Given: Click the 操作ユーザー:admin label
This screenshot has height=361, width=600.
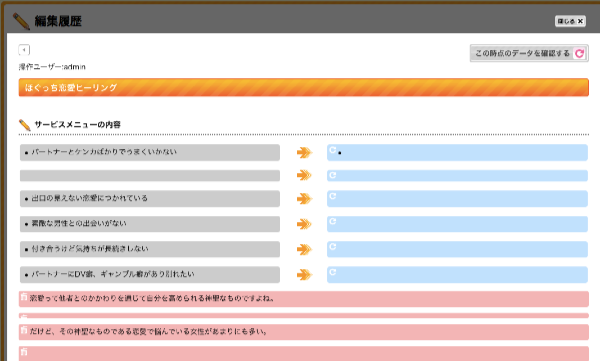Looking at the screenshot, I should click(52, 67).
